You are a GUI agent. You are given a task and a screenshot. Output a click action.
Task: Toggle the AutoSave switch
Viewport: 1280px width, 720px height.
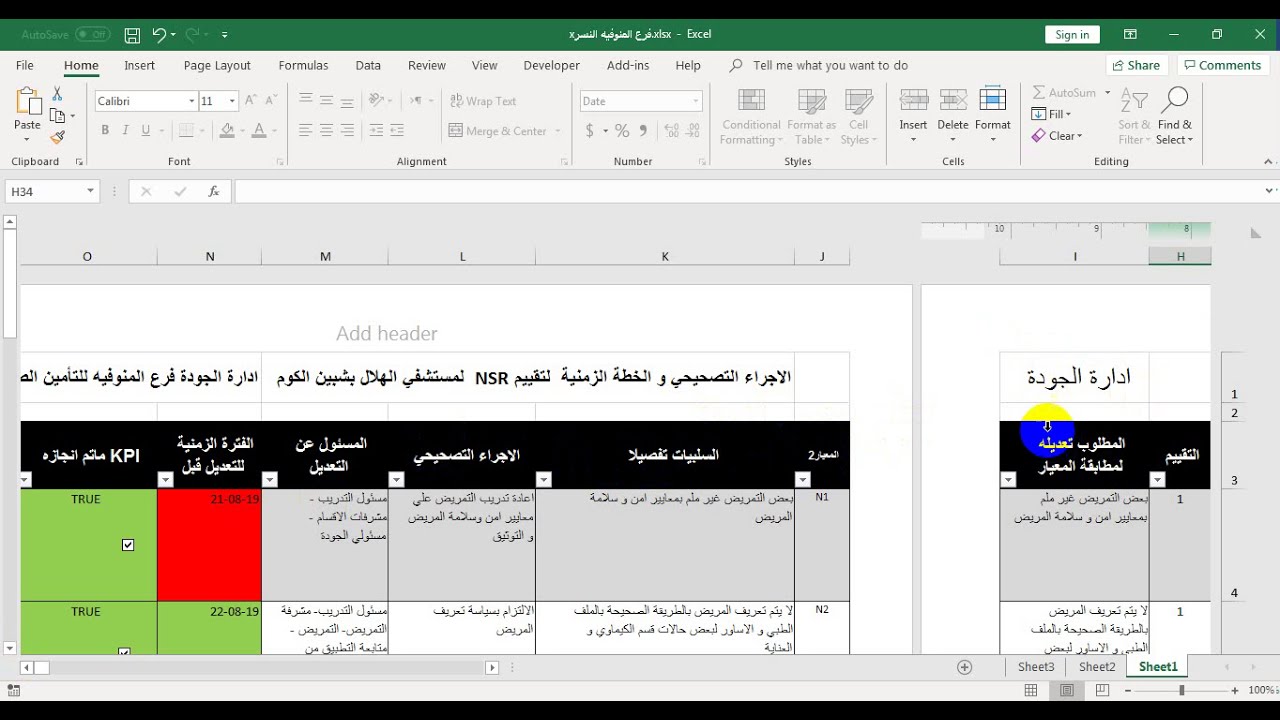click(x=92, y=34)
